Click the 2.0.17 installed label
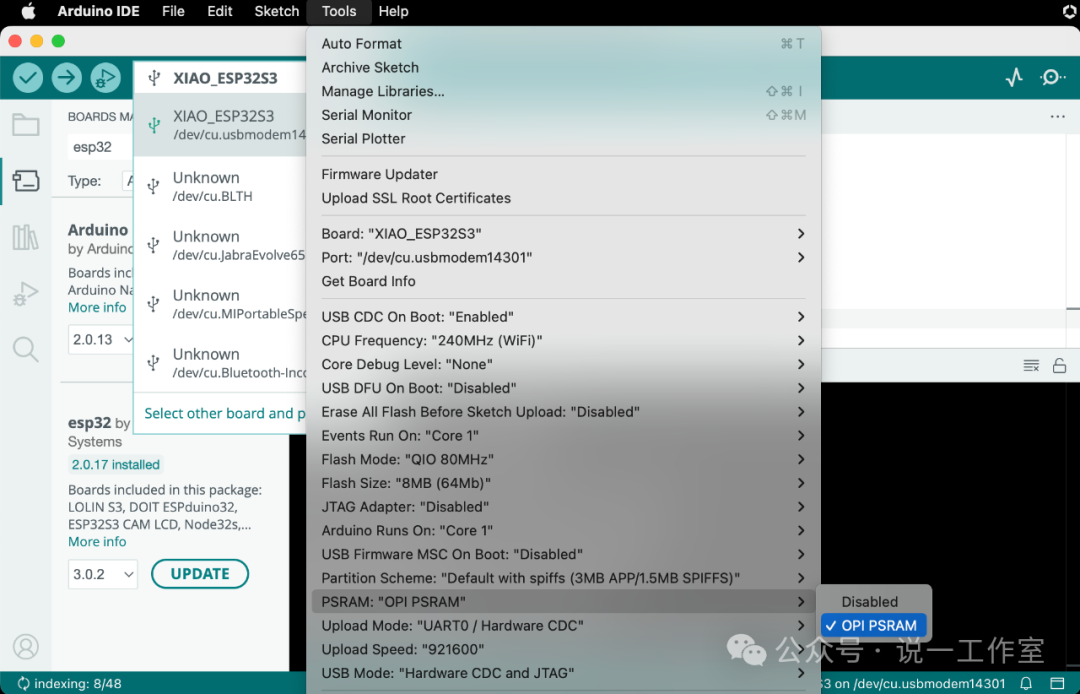 [116, 465]
